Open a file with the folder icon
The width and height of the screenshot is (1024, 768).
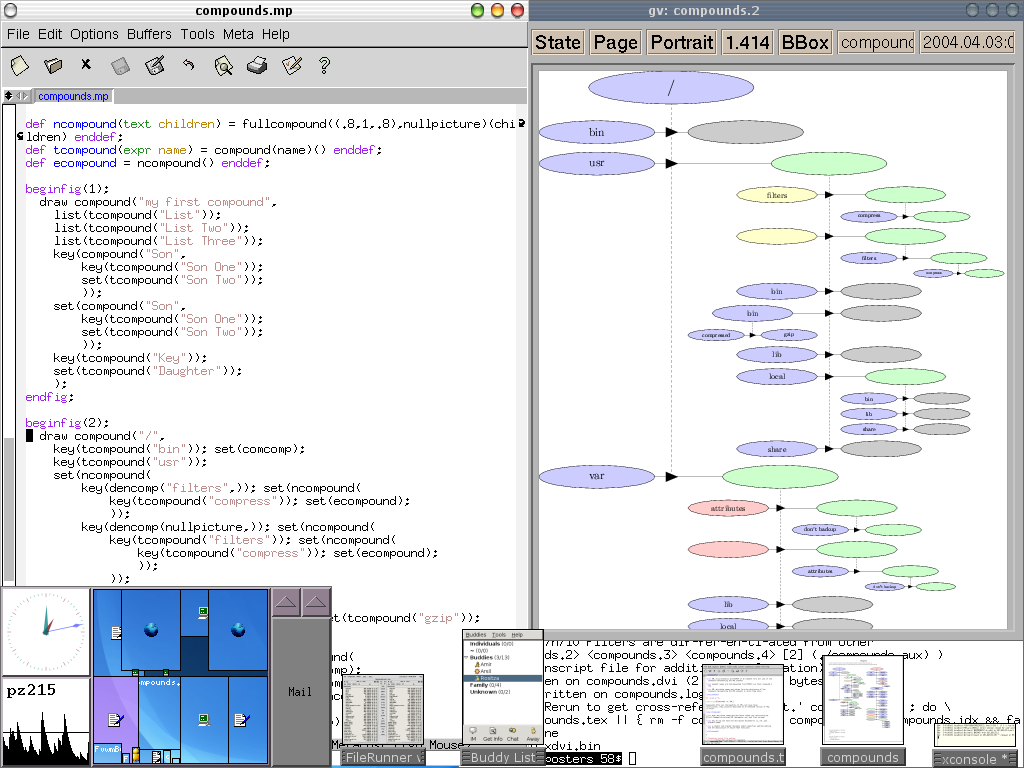[x=53, y=66]
